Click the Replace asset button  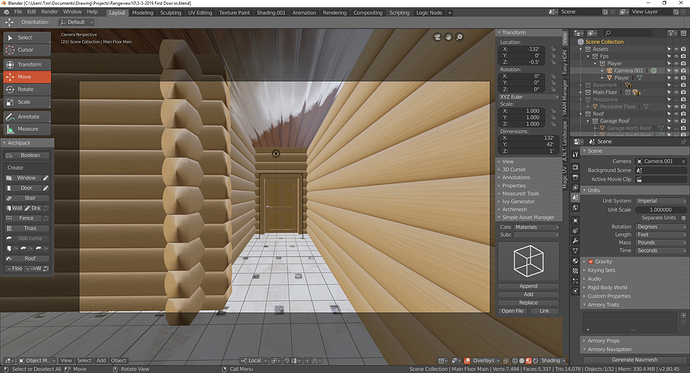(x=528, y=303)
